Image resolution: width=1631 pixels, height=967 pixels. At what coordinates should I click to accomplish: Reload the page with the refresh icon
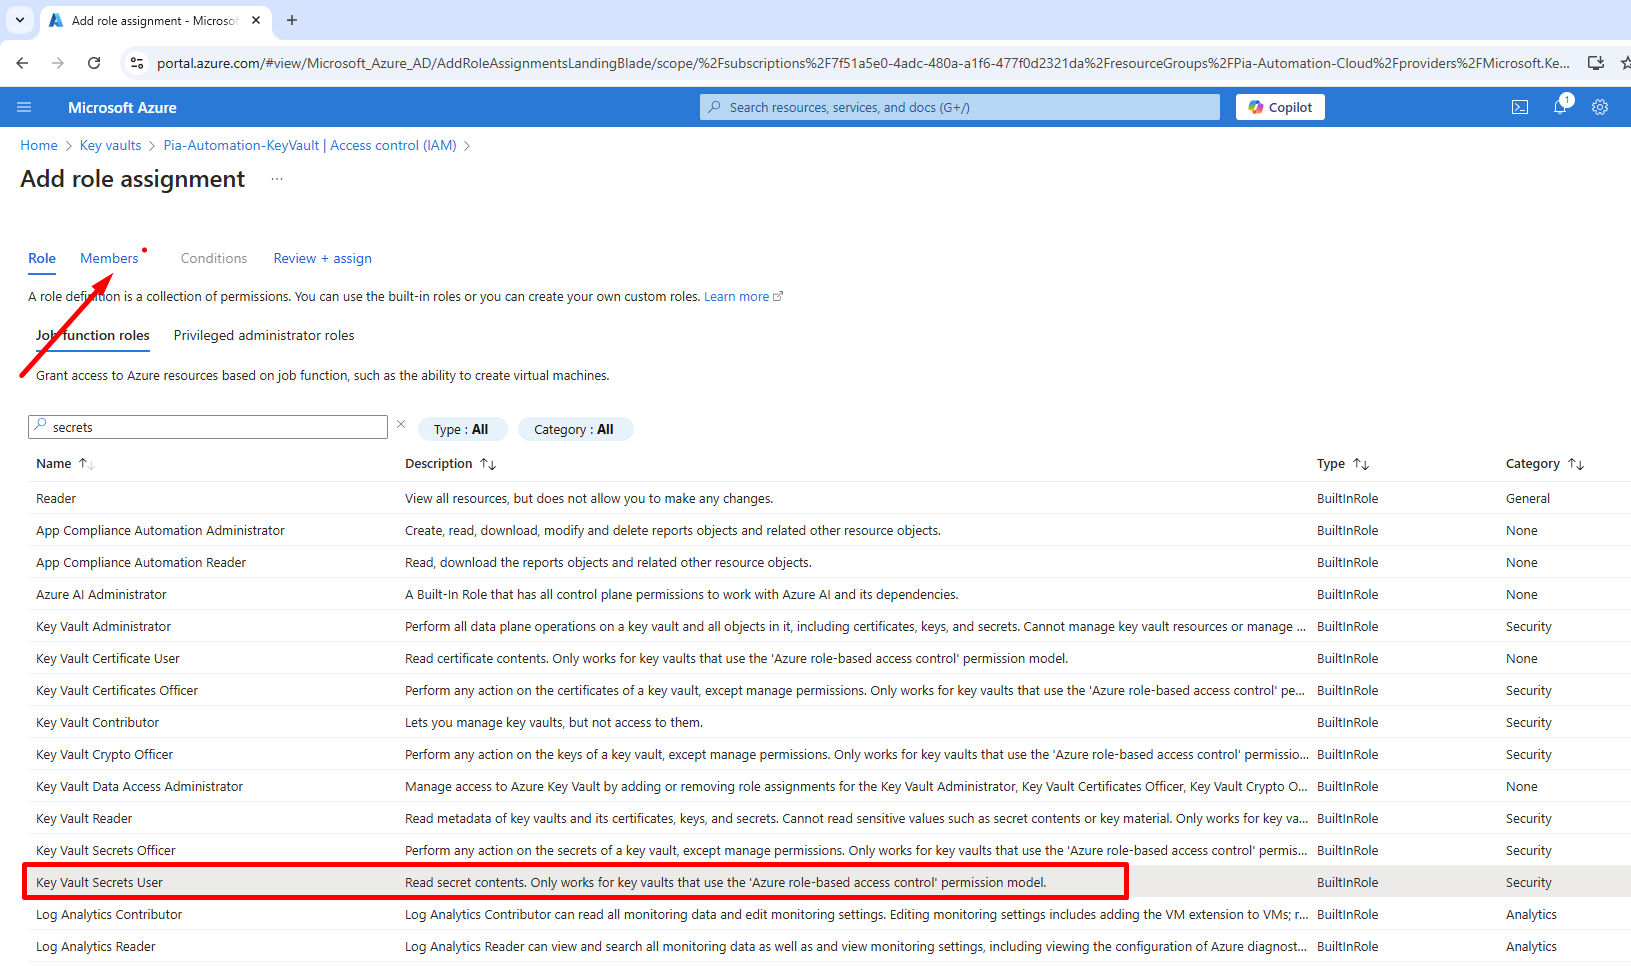94,63
